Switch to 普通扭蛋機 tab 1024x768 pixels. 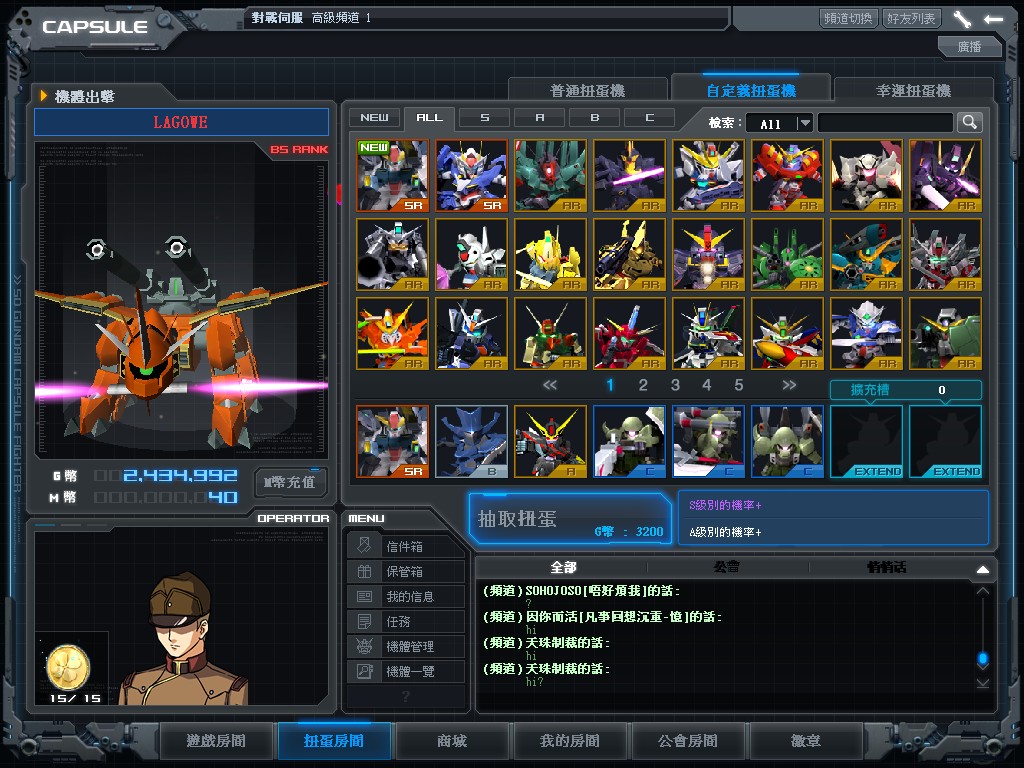click(588, 91)
